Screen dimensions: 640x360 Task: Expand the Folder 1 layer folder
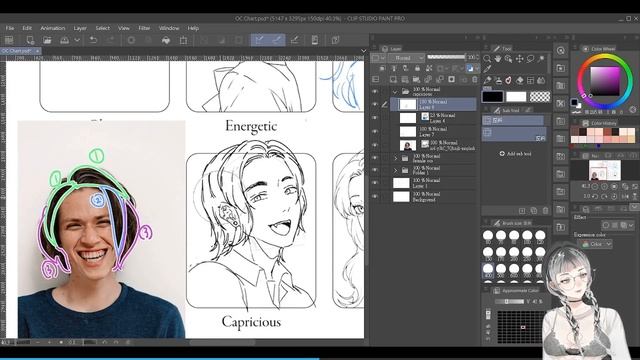coord(395,170)
